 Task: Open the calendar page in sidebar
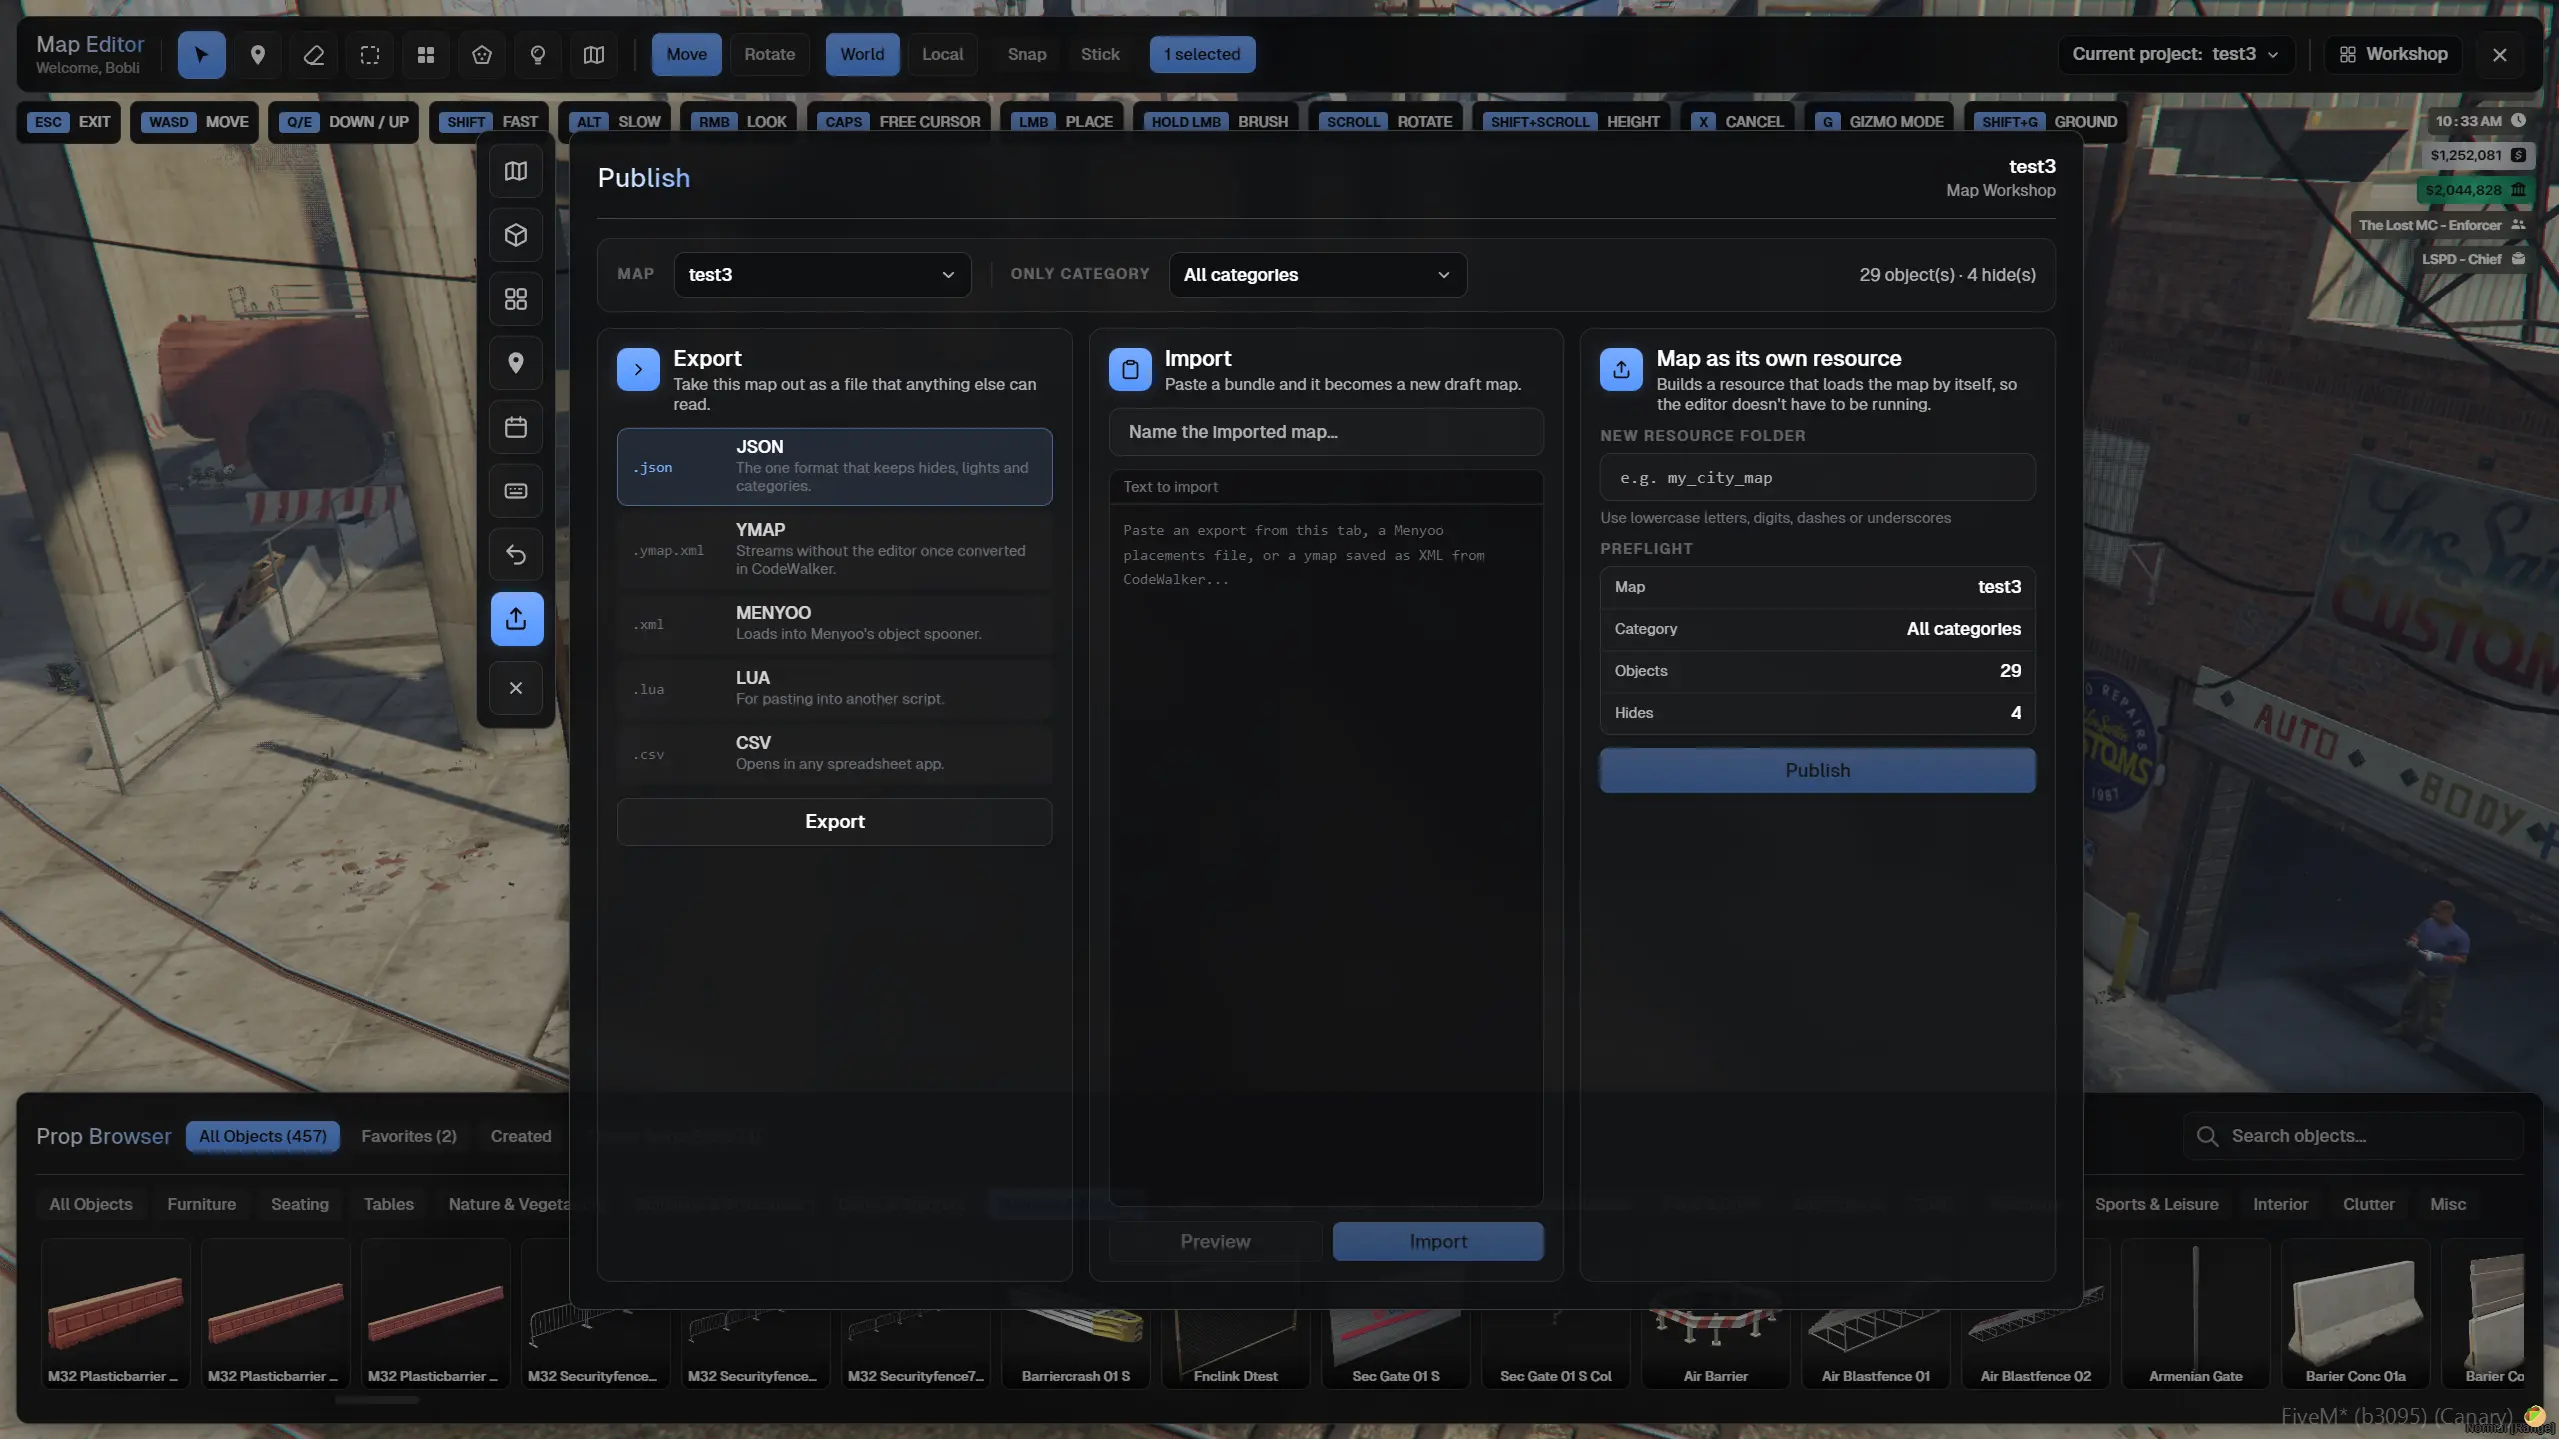(516, 427)
